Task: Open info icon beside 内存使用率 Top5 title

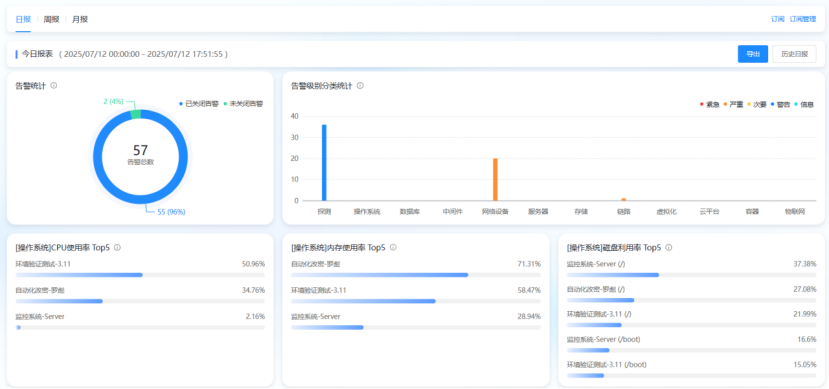Action: (x=393, y=247)
